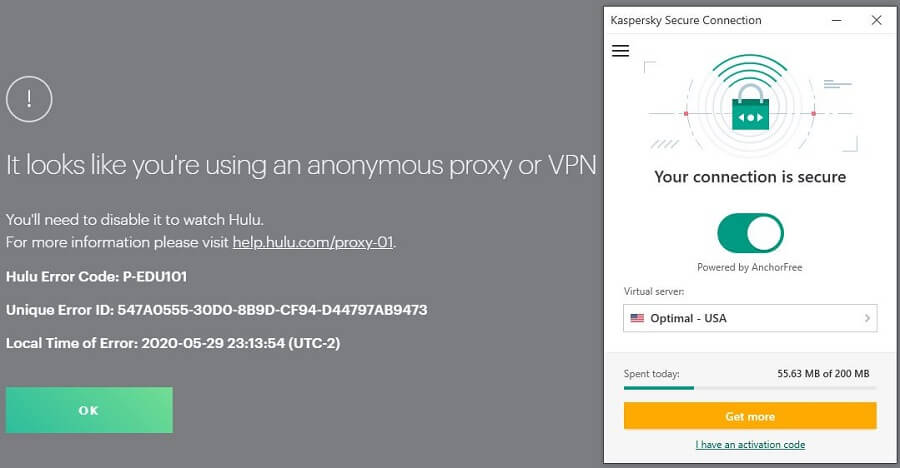
Task: Click the USA flag icon
Action: (x=637, y=318)
